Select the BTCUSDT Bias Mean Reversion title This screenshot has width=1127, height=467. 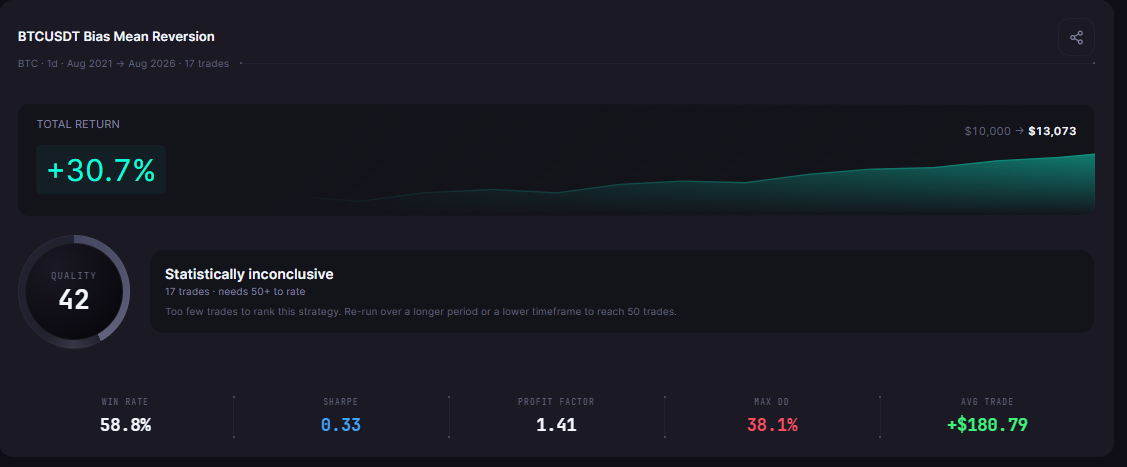pyautogui.click(x=116, y=37)
